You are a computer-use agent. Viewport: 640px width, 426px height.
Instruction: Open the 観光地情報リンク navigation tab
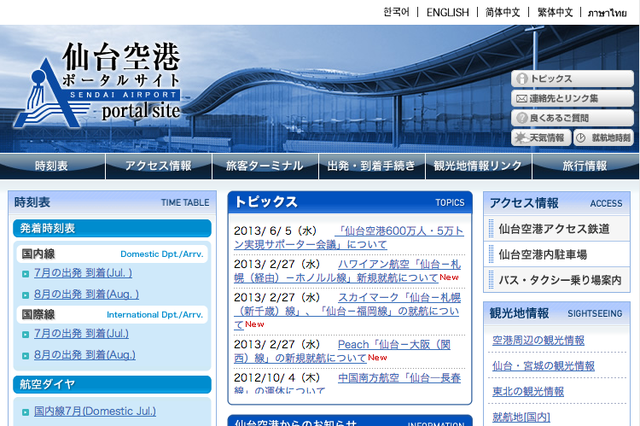click(x=478, y=166)
